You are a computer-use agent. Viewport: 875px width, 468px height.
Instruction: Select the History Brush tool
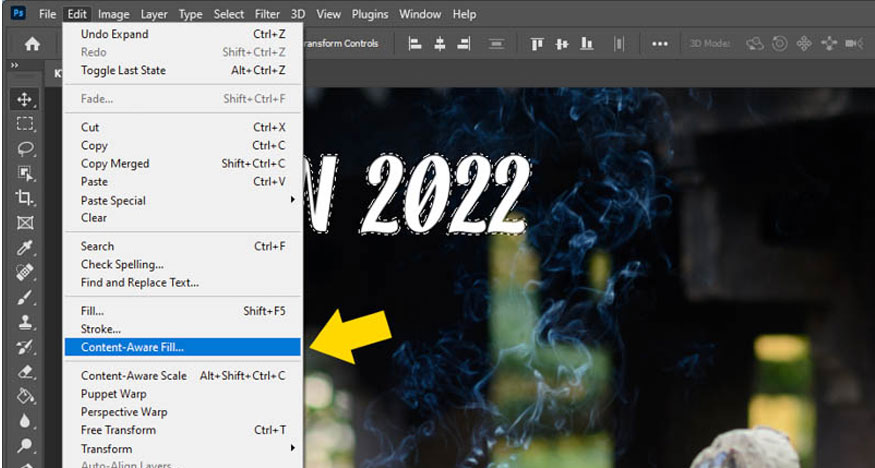pos(25,347)
